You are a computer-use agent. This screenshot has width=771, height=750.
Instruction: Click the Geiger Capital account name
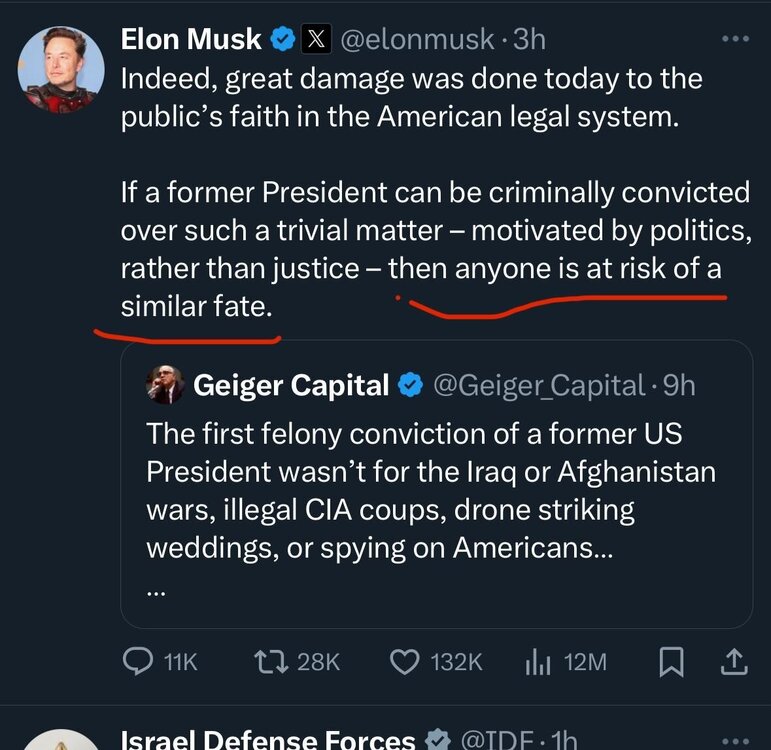click(290, 384)
